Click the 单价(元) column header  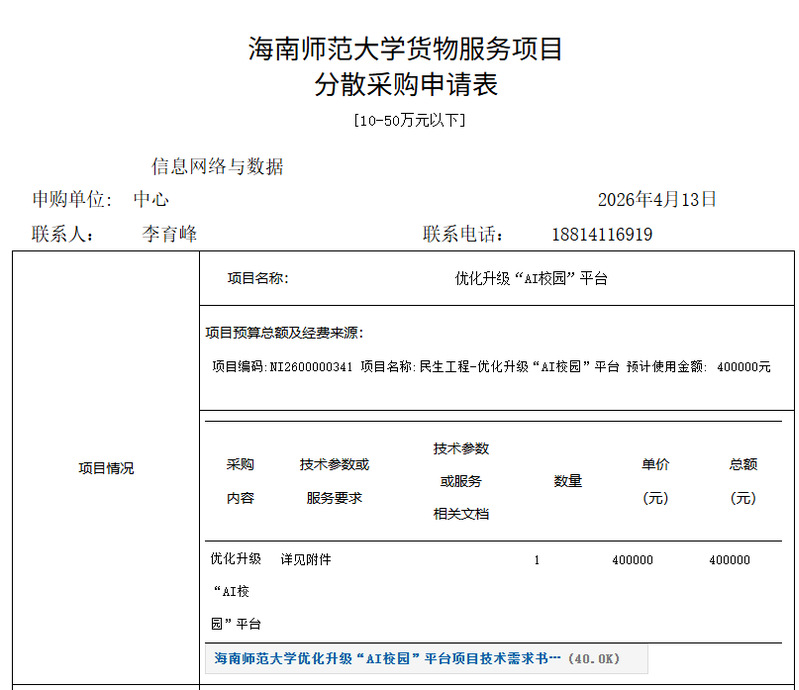pos(655,481)
